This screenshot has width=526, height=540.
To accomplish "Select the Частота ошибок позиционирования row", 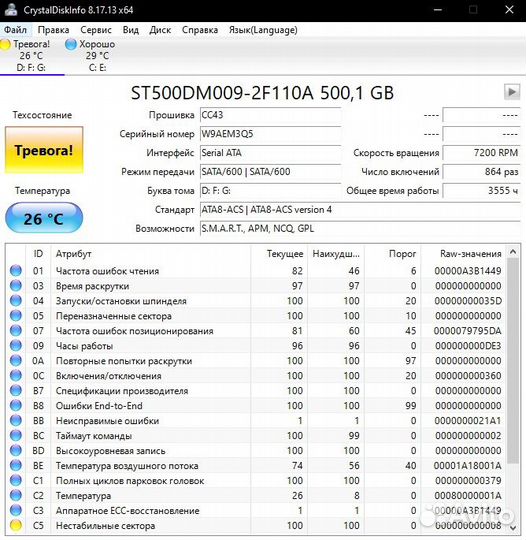I will tap(256, 331).
